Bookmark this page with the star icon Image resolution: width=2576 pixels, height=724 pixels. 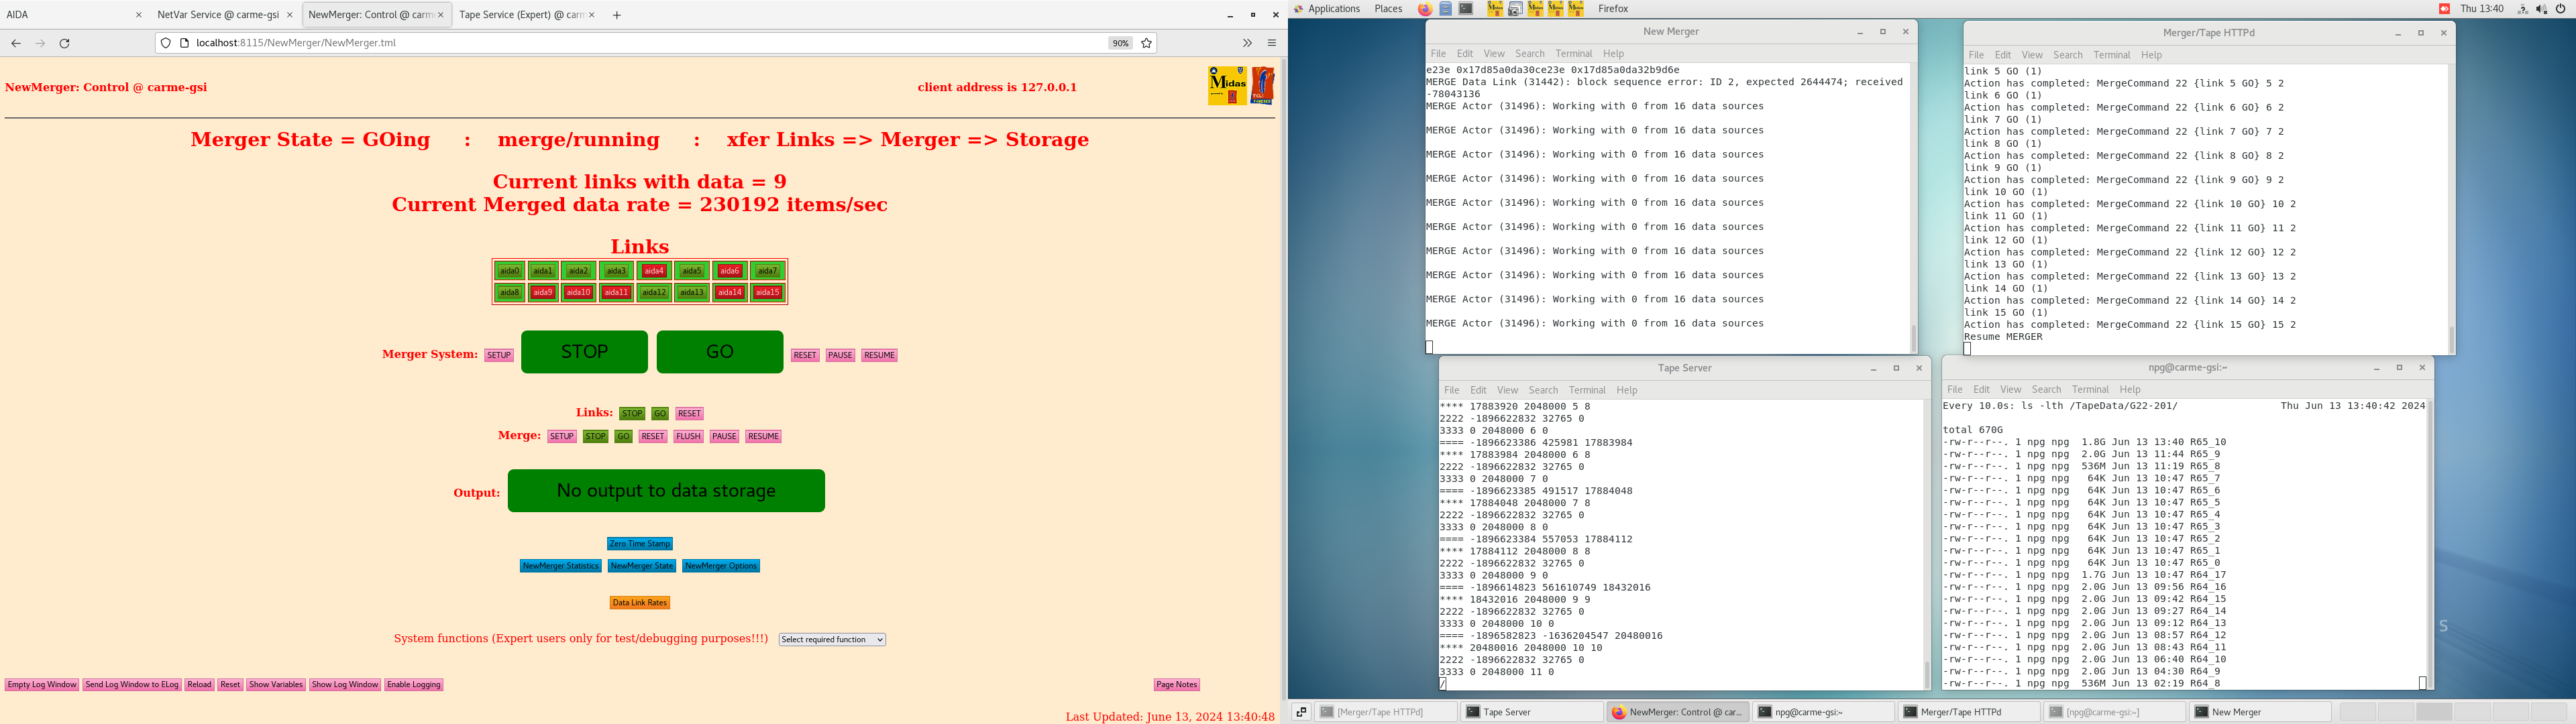pyautogui.click(x=1147, y=43)
